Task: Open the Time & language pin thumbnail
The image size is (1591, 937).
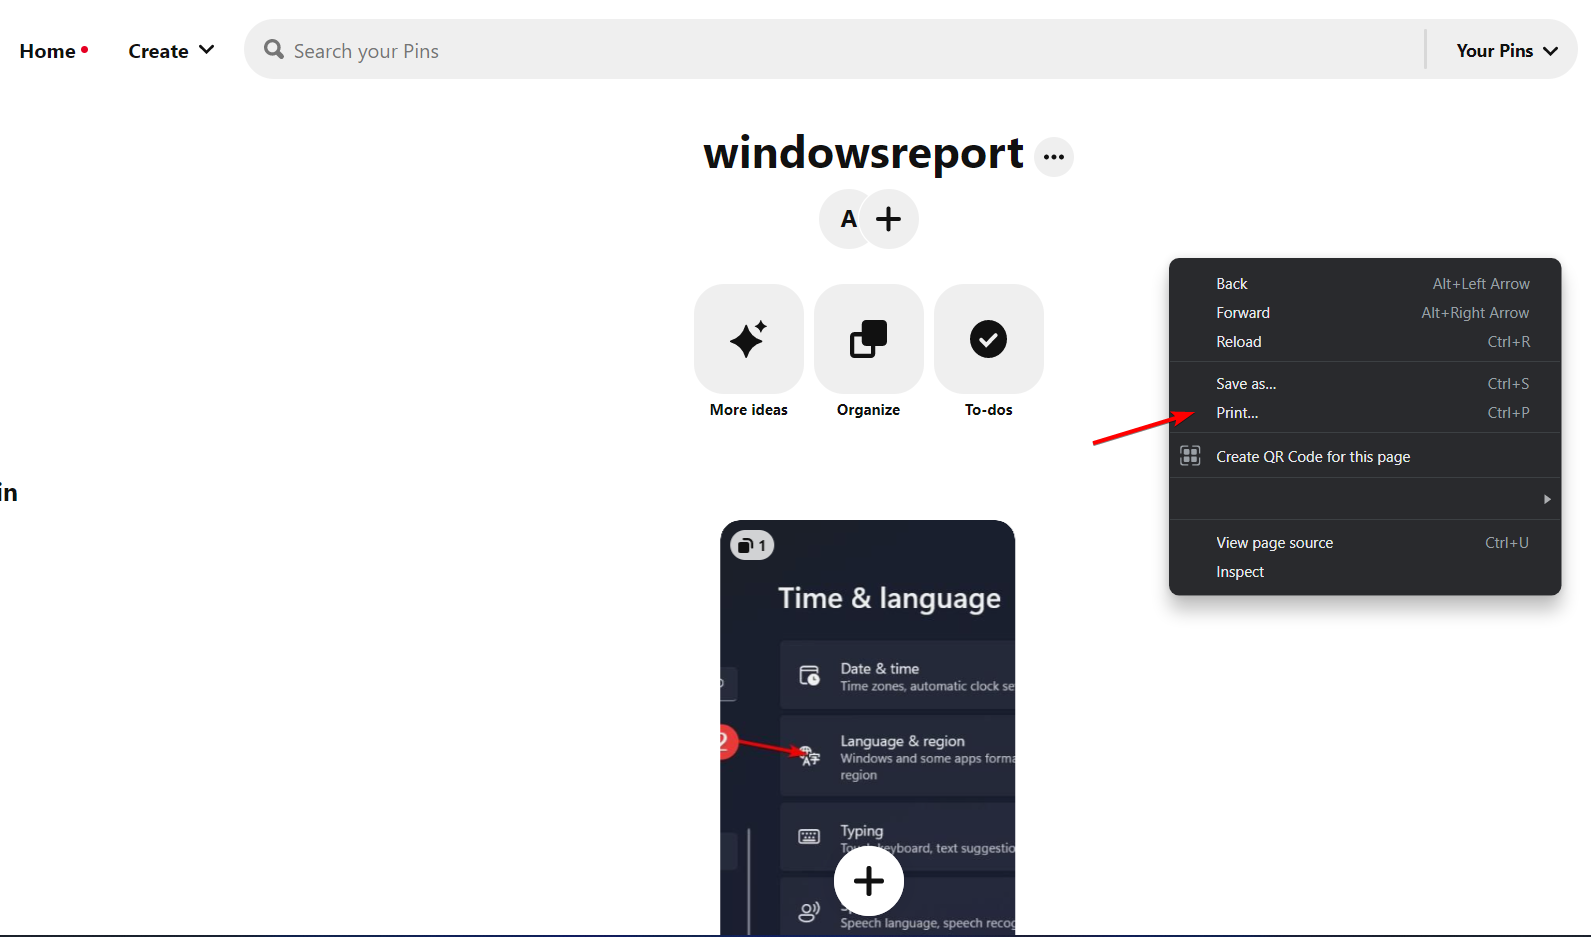Action: coord(867,728)
